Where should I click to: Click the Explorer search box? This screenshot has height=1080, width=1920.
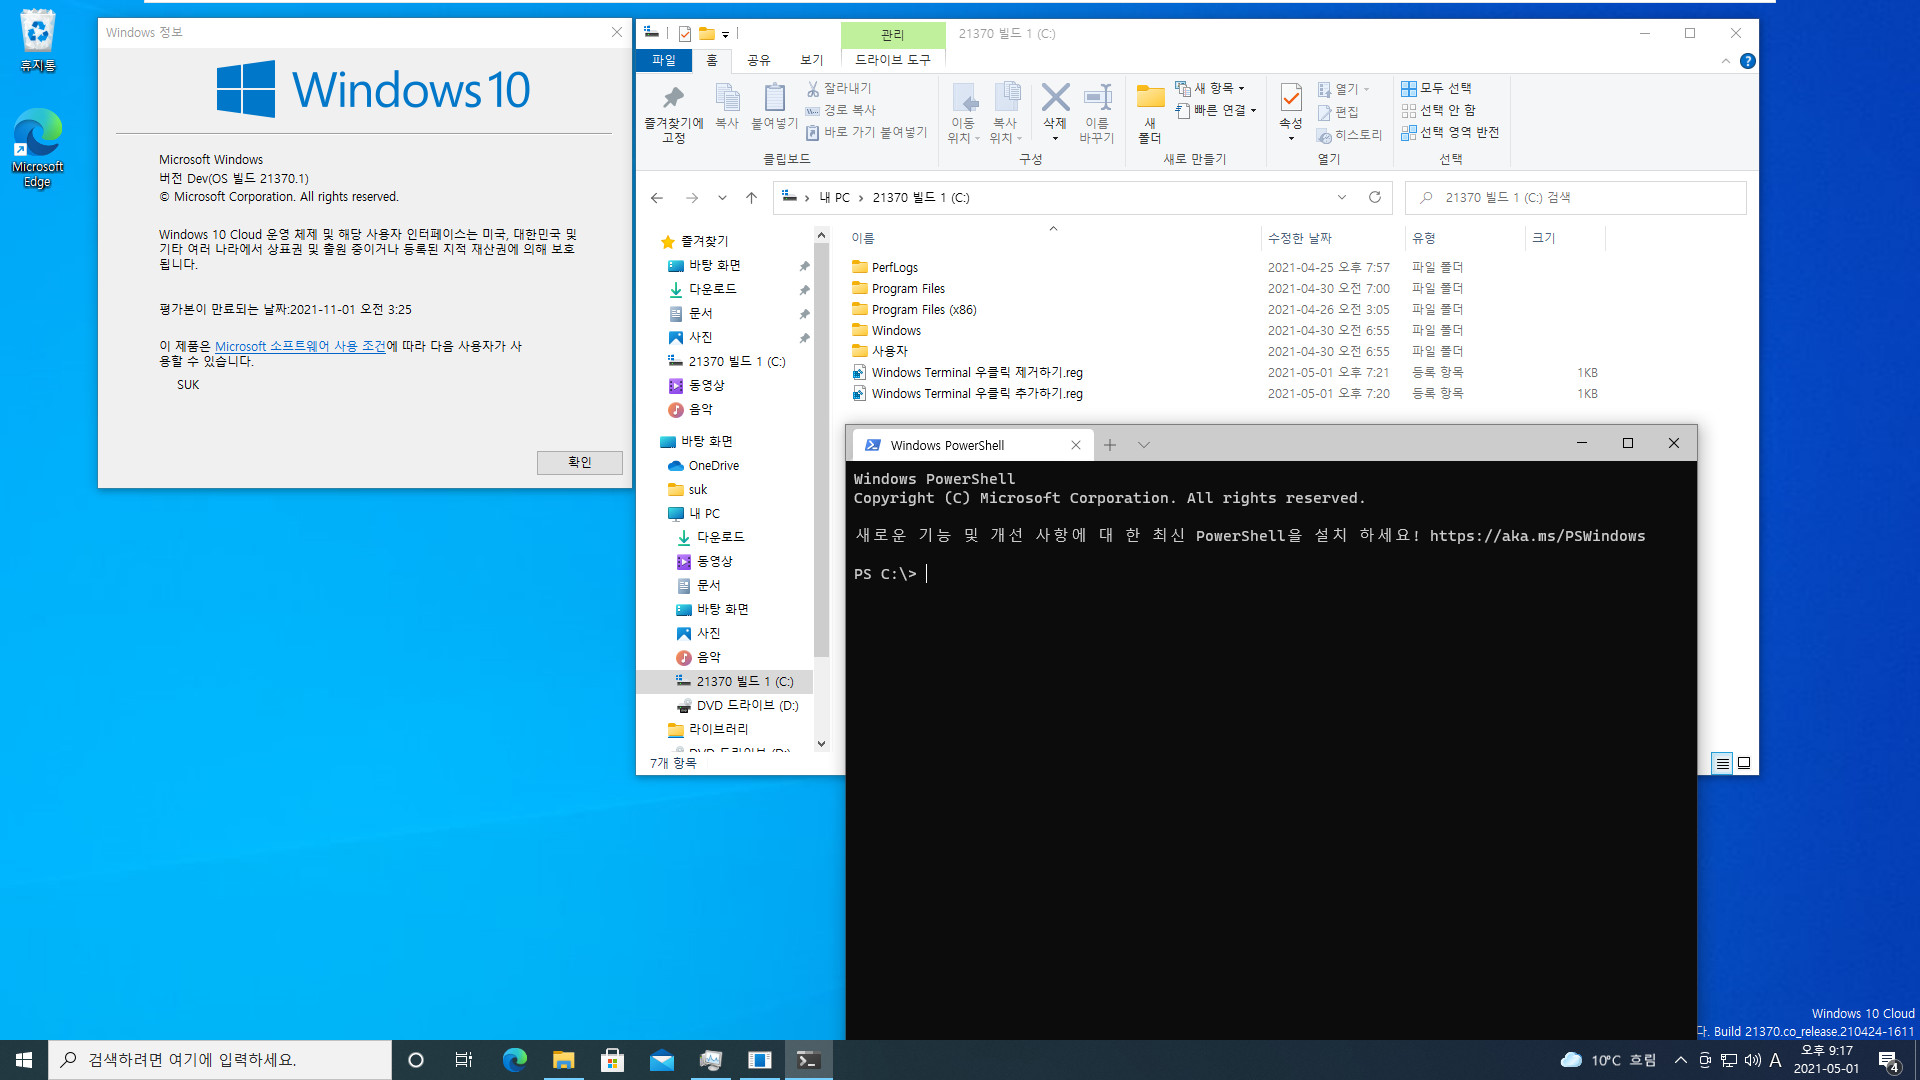tap(1576, 198)
